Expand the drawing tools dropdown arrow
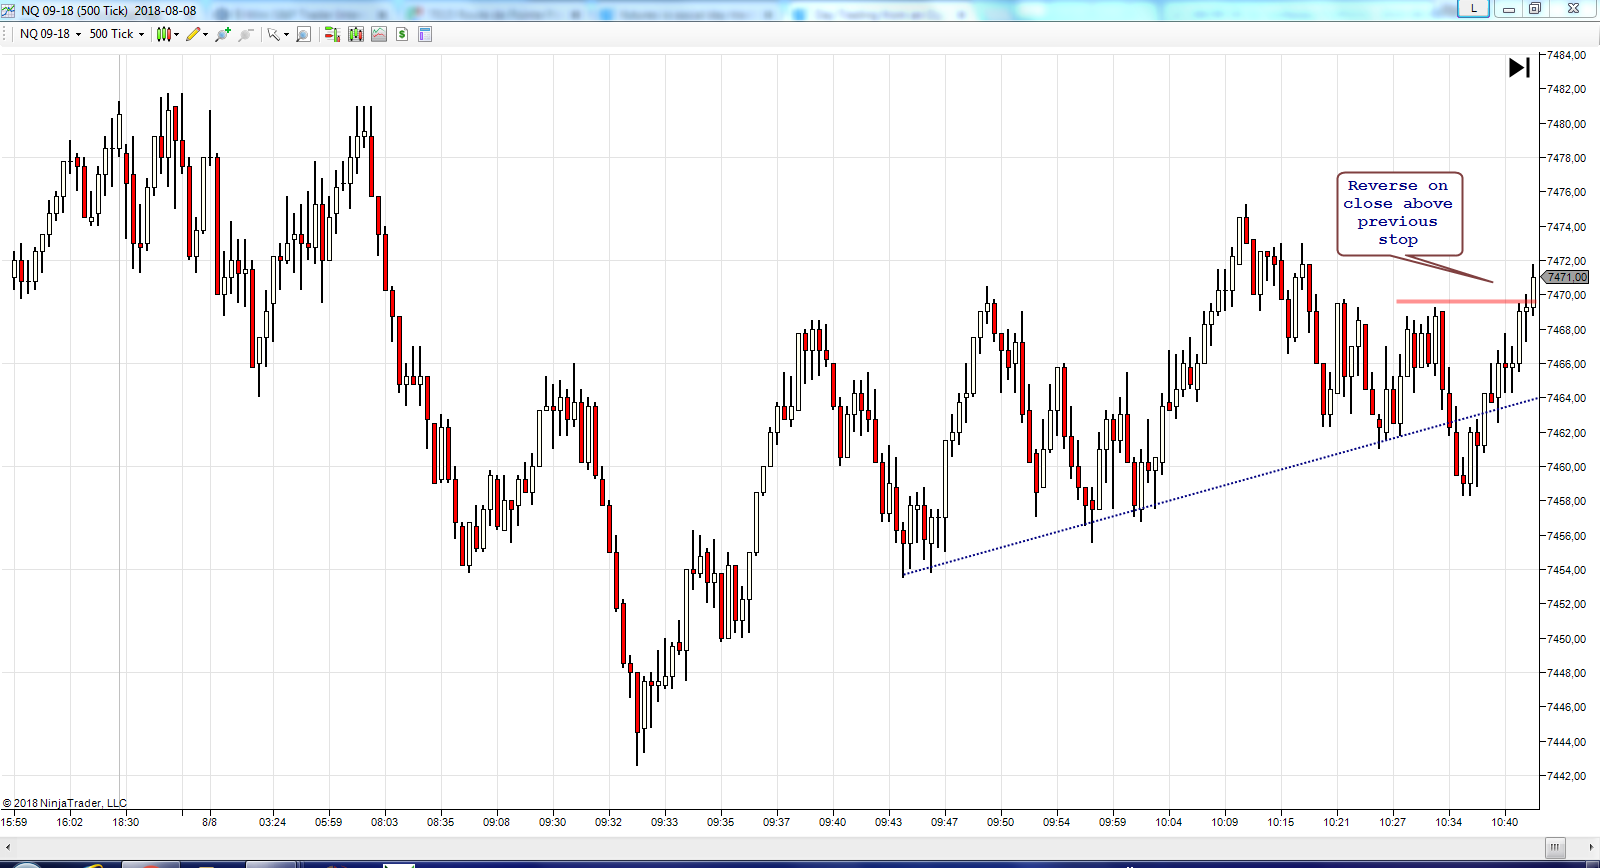 206,34
